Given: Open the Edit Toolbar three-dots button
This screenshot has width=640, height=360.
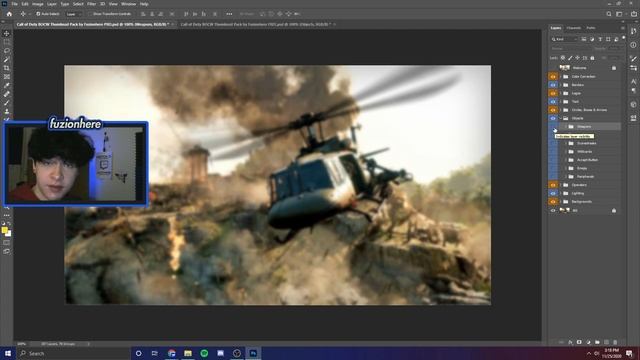Looking at the screenshot, I should pyautogui.click(x=7, y=215).
